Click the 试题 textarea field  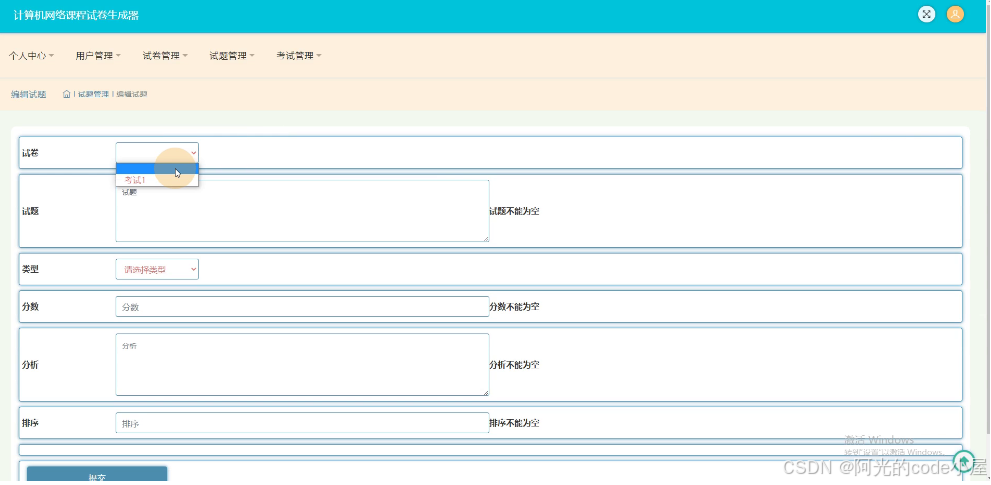click(302, 211)
